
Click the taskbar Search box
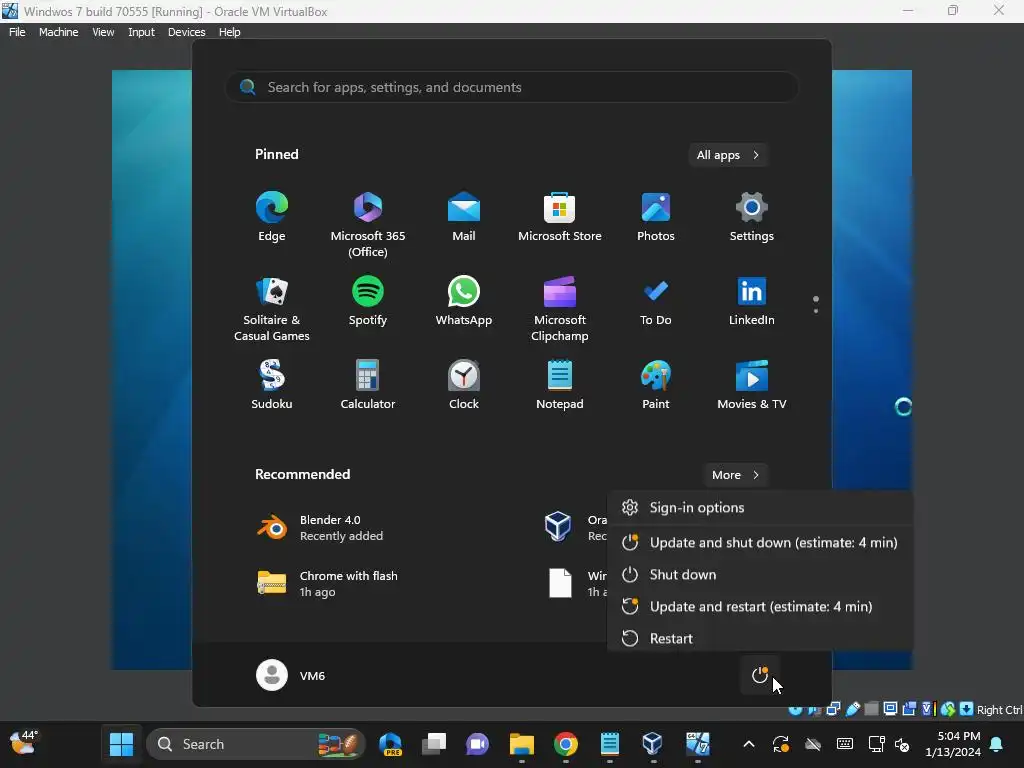click(255, 744)
